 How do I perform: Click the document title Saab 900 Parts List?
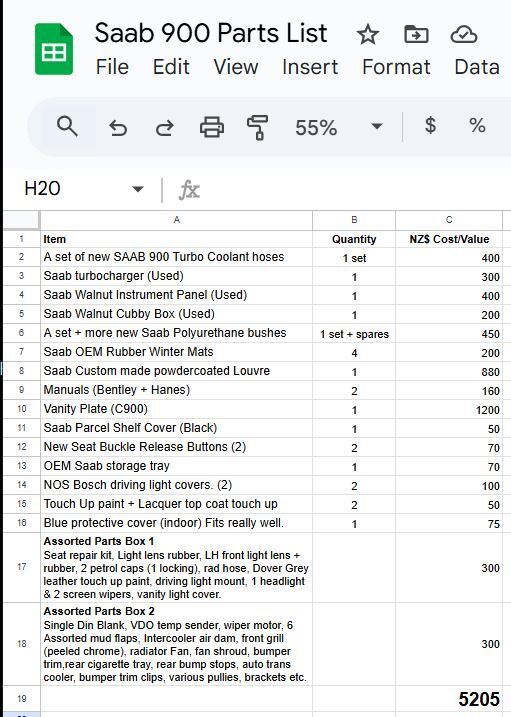point(211,33)
